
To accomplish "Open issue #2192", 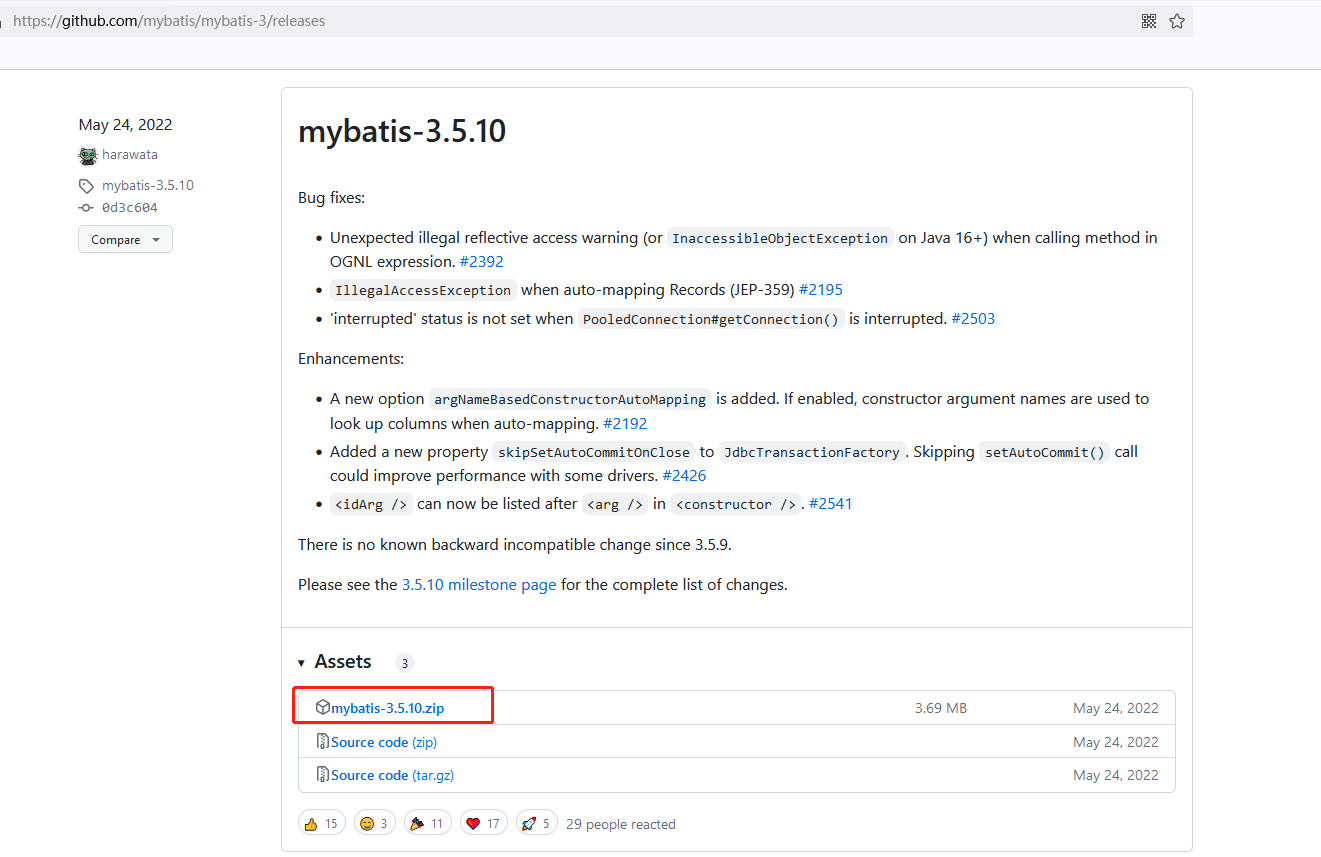I will 625,424.
